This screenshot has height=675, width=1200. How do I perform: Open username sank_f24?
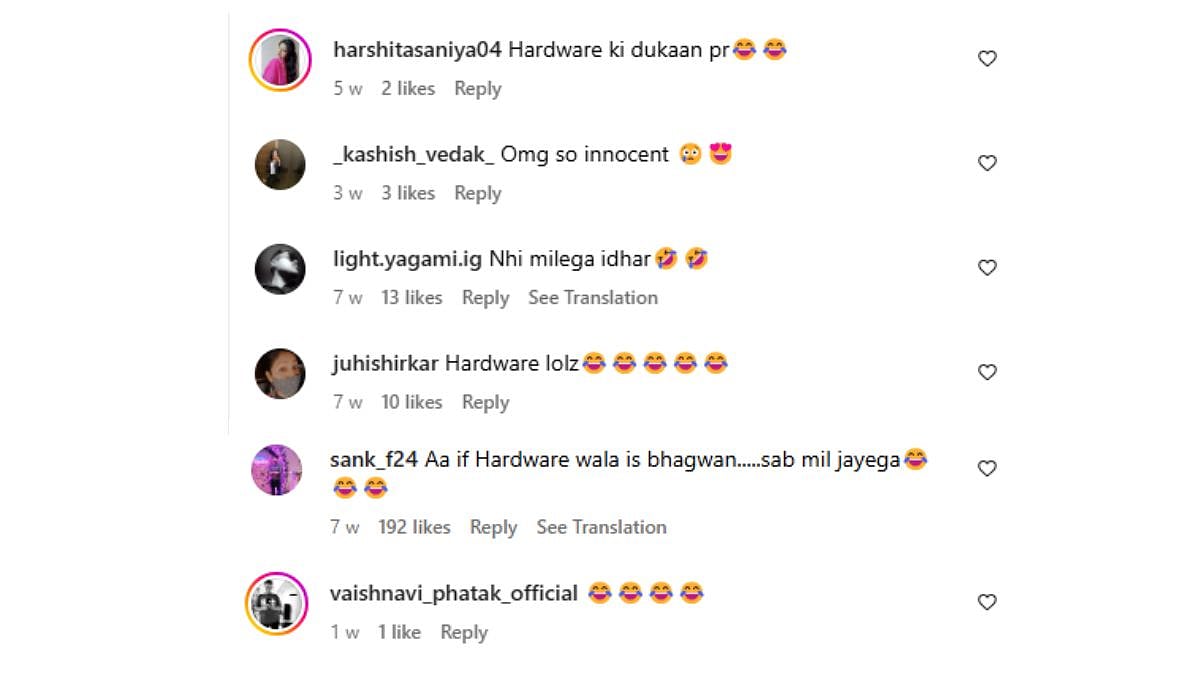tap(374, 460)
